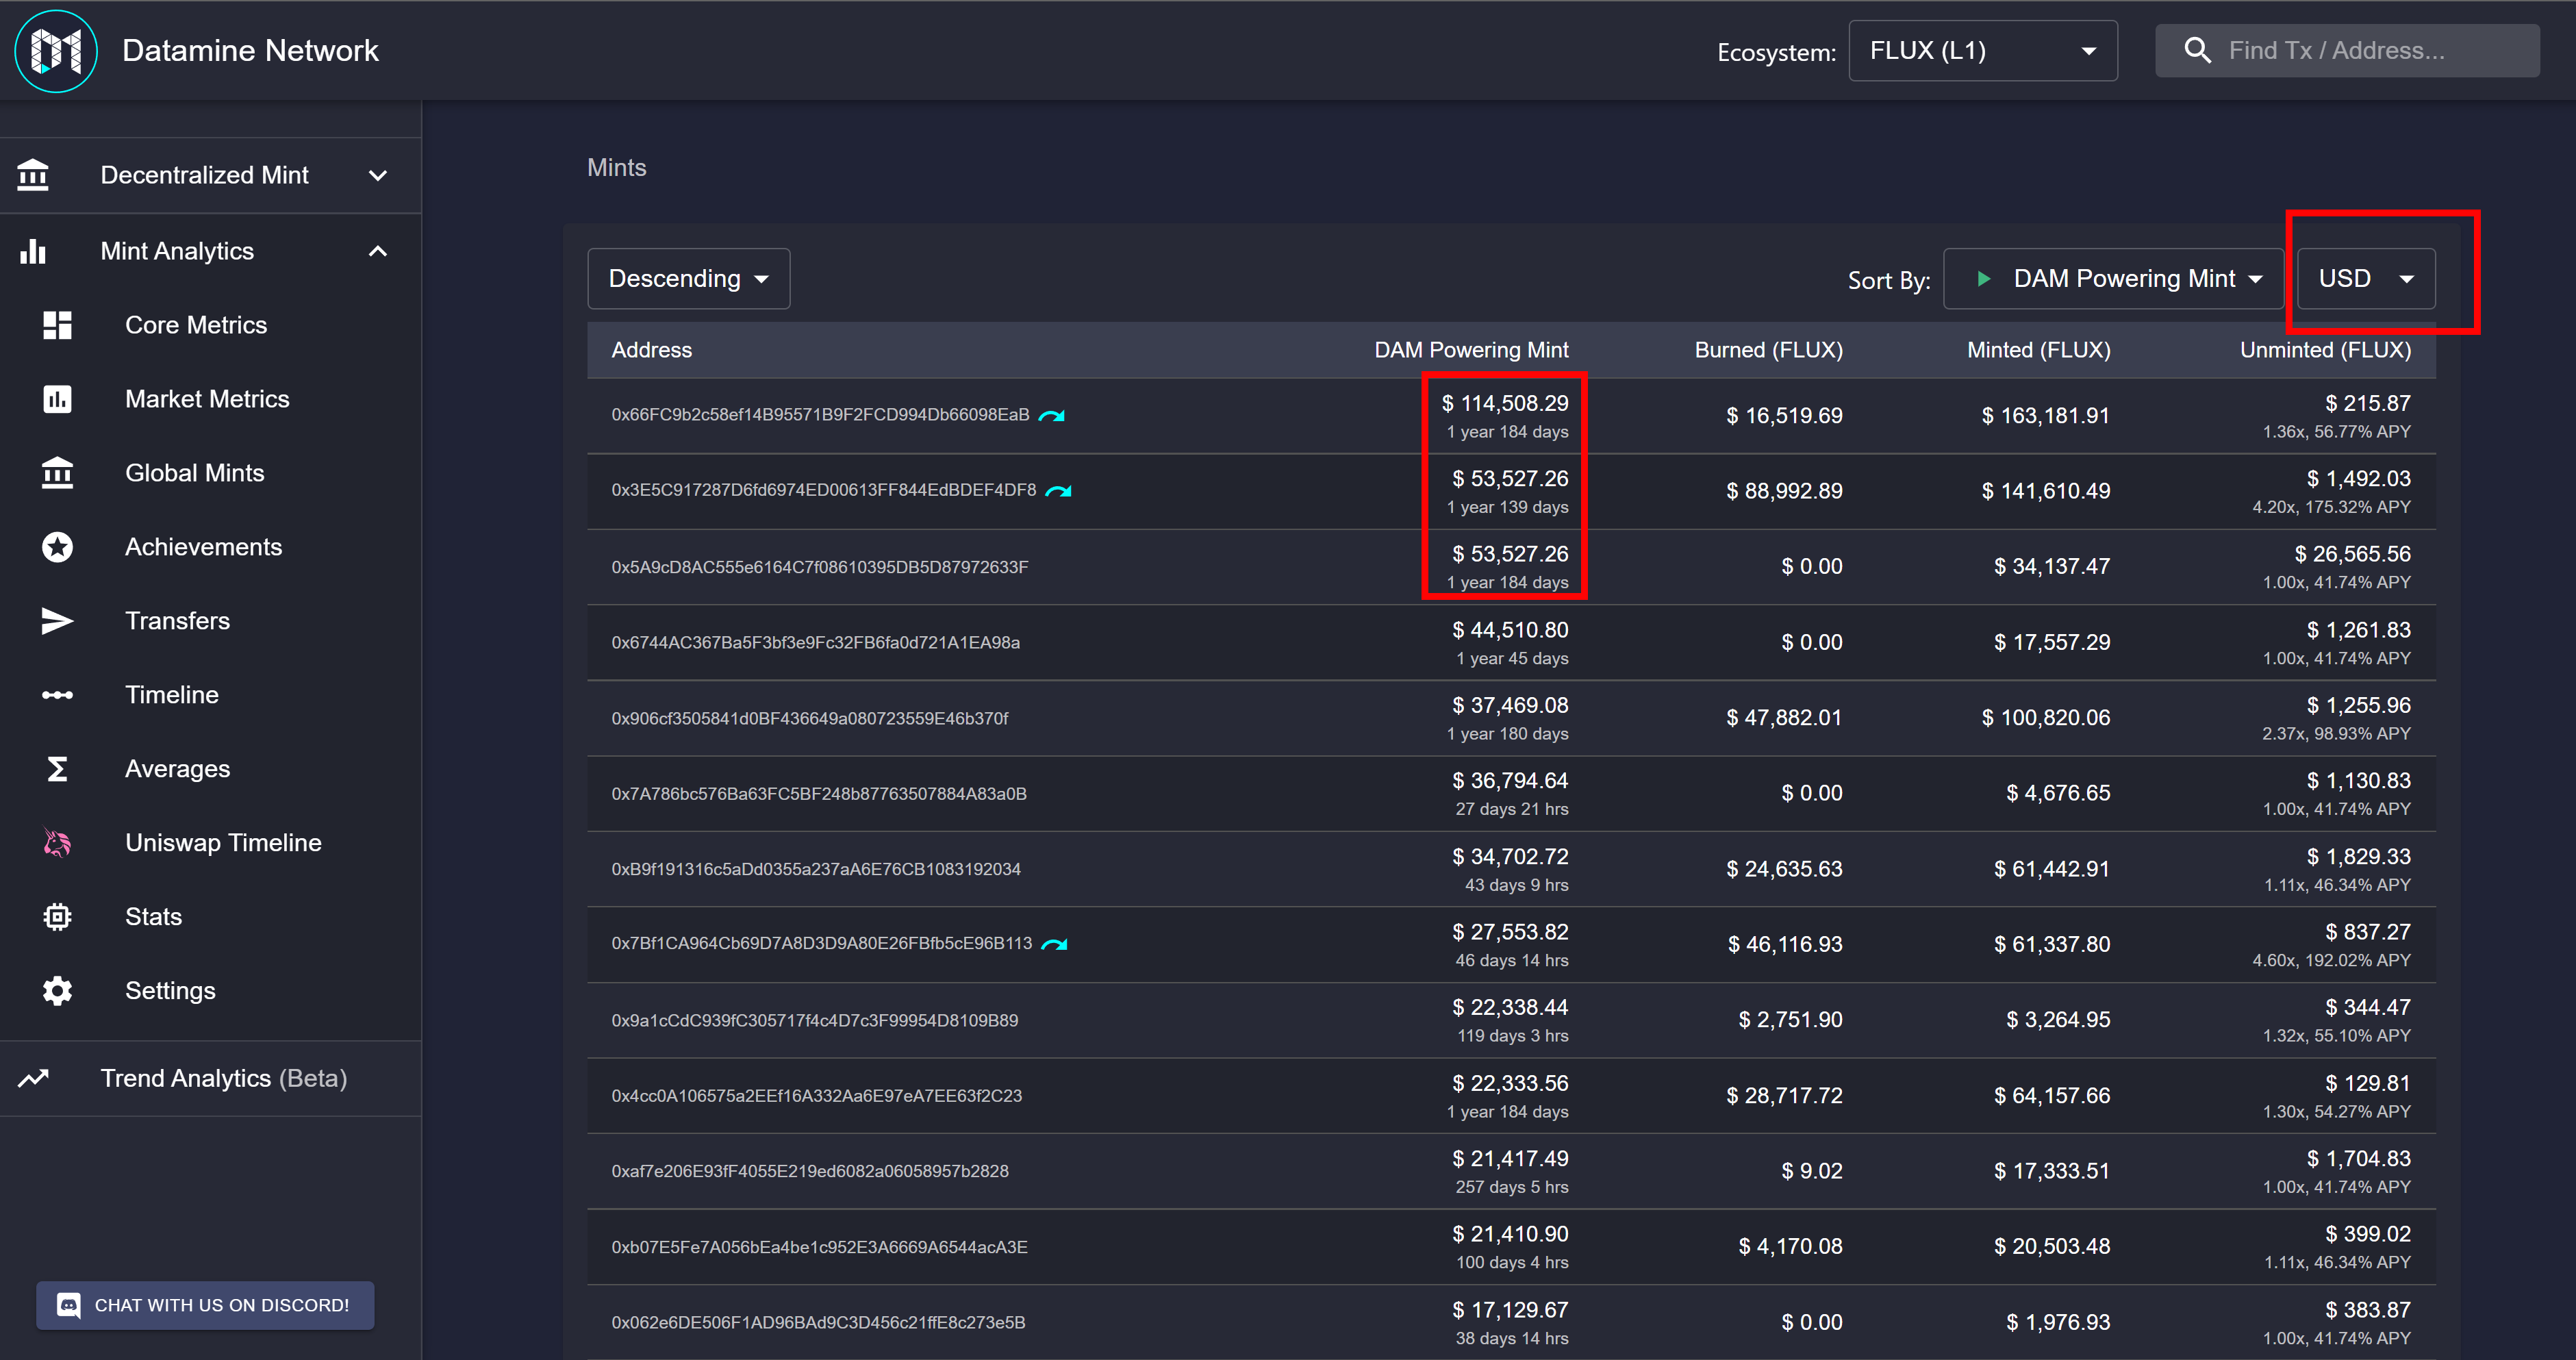Click the Timeline dots icon
The width and height of the screenshot is (2576, 1360).
pos(57,695)
